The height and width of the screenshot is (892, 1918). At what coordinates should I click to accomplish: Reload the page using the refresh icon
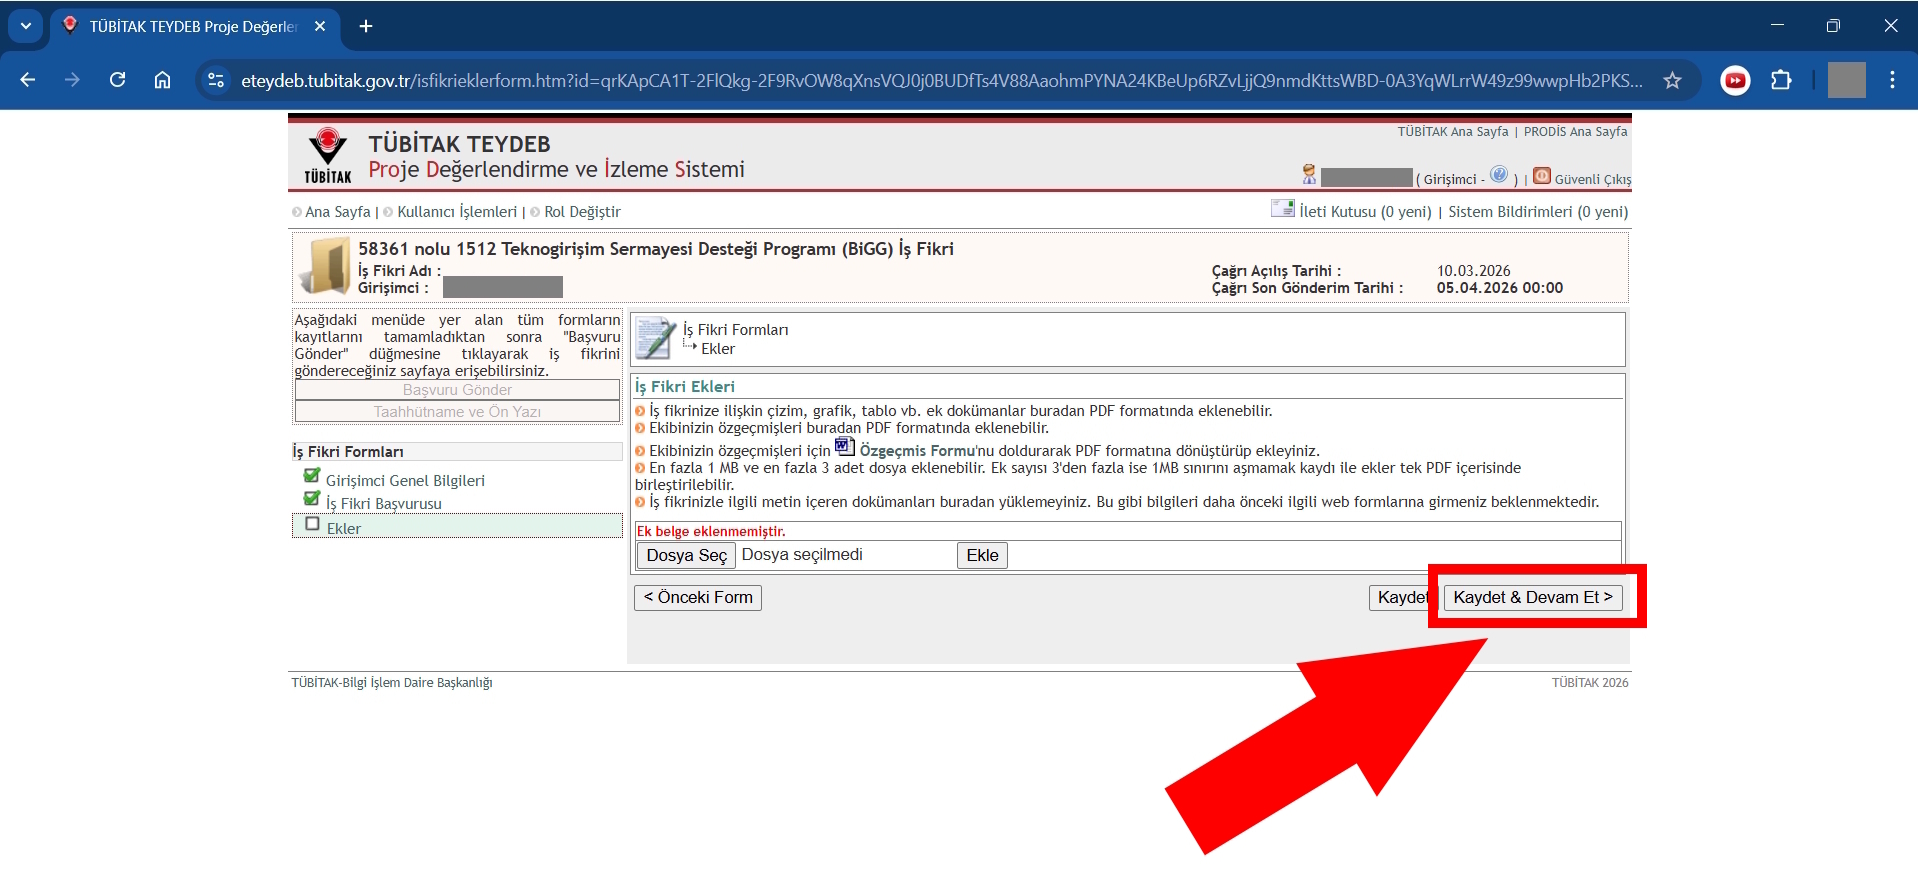pos(118,81)
